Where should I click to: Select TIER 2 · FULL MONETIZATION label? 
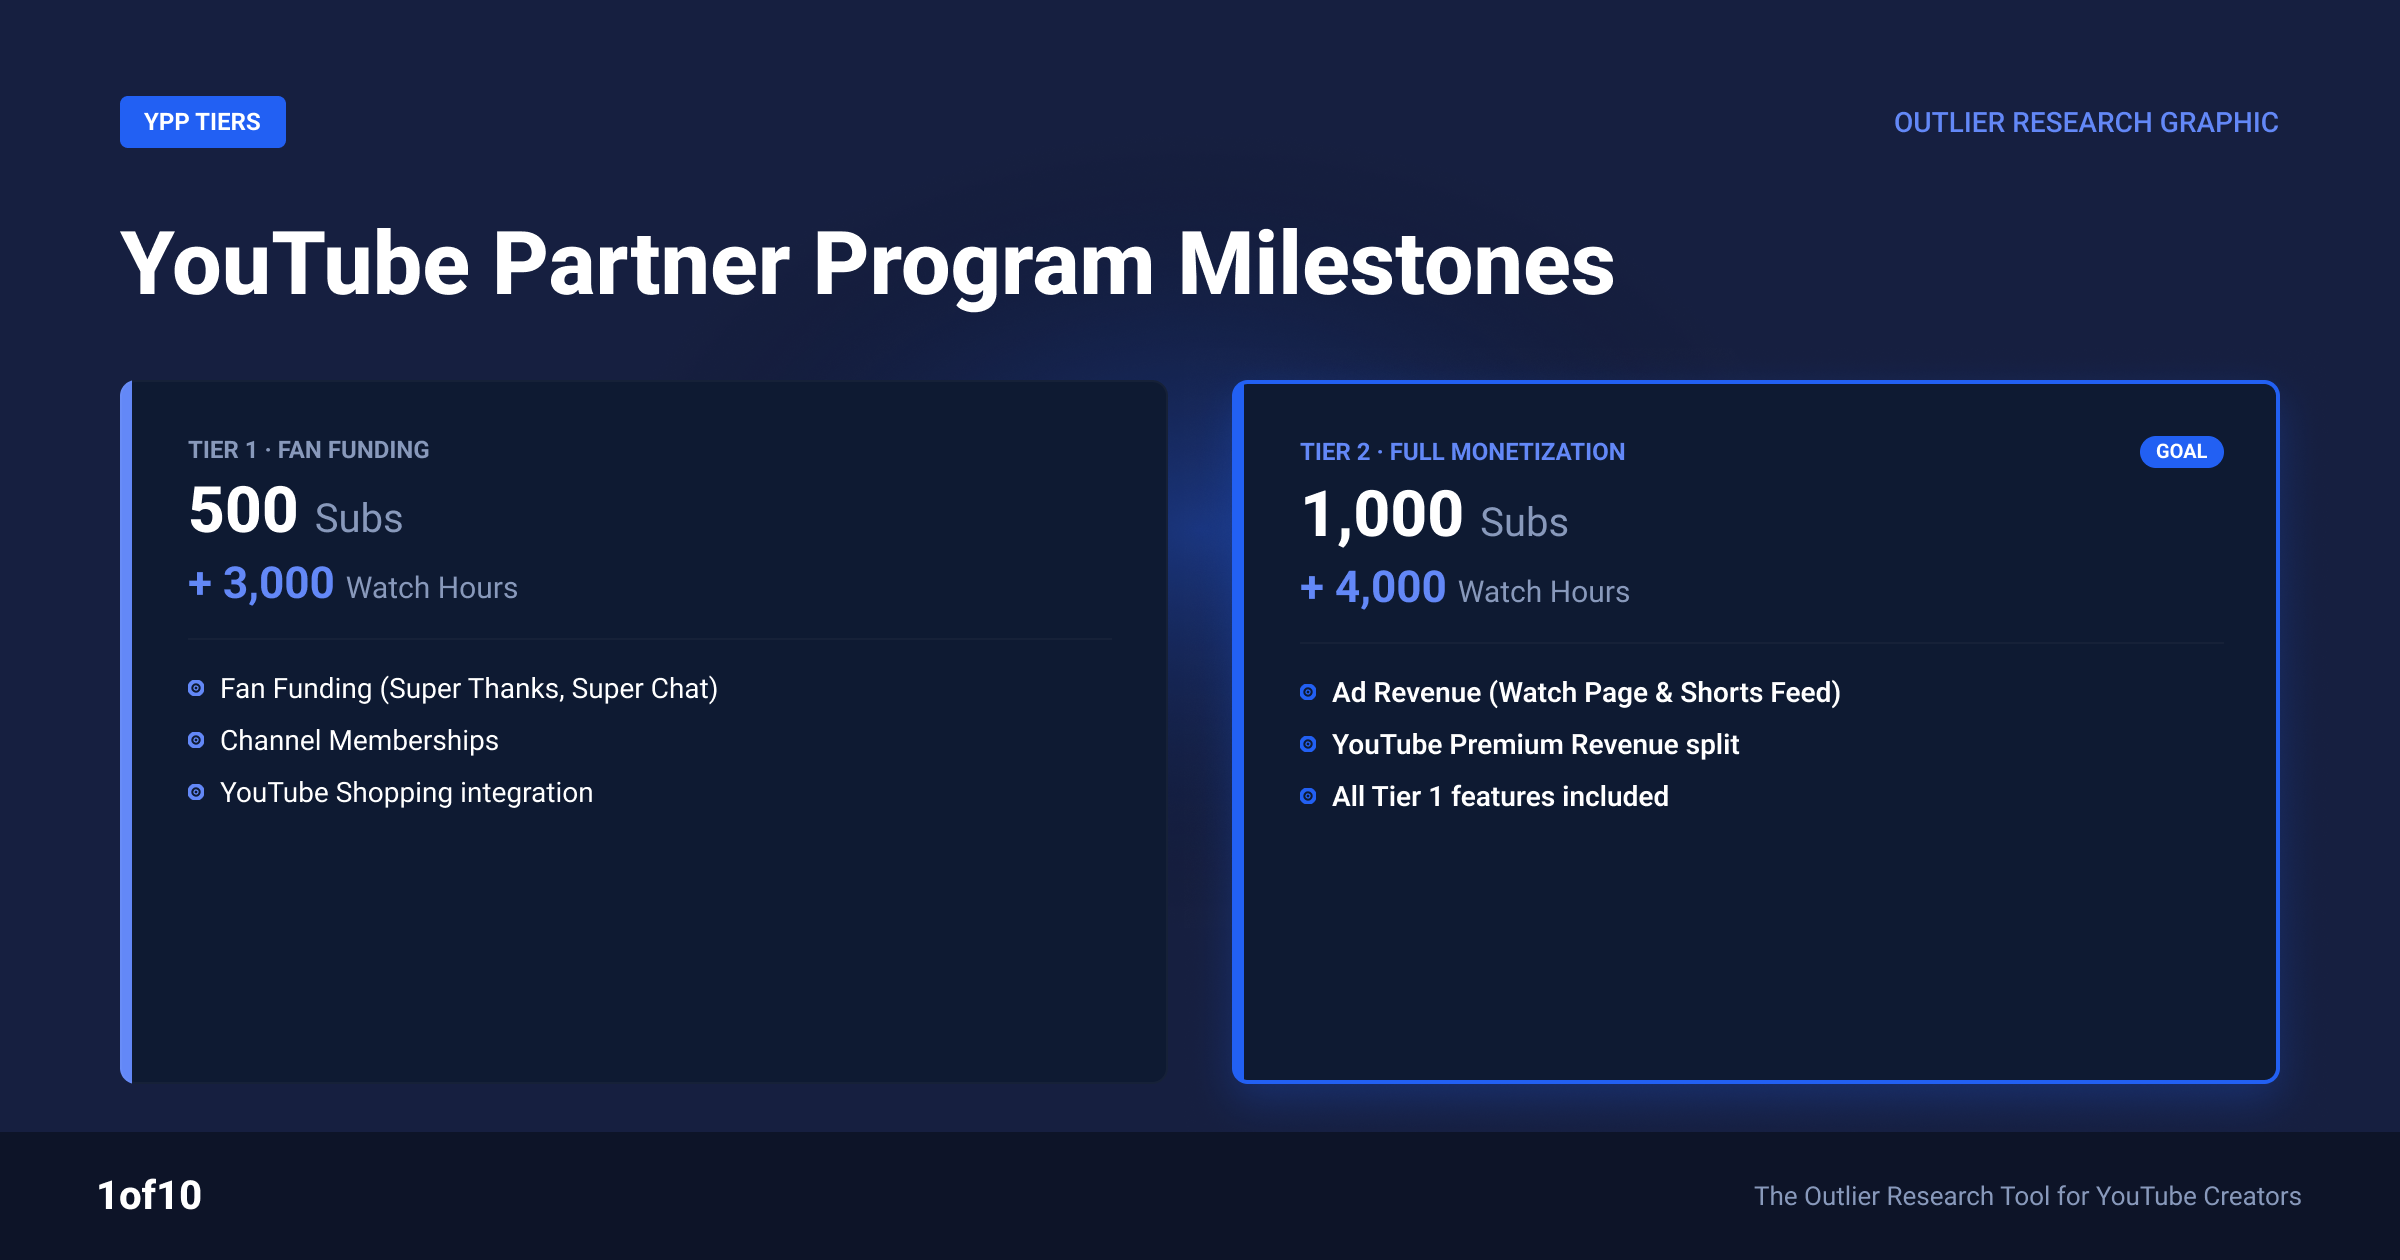coord(1462,452)
